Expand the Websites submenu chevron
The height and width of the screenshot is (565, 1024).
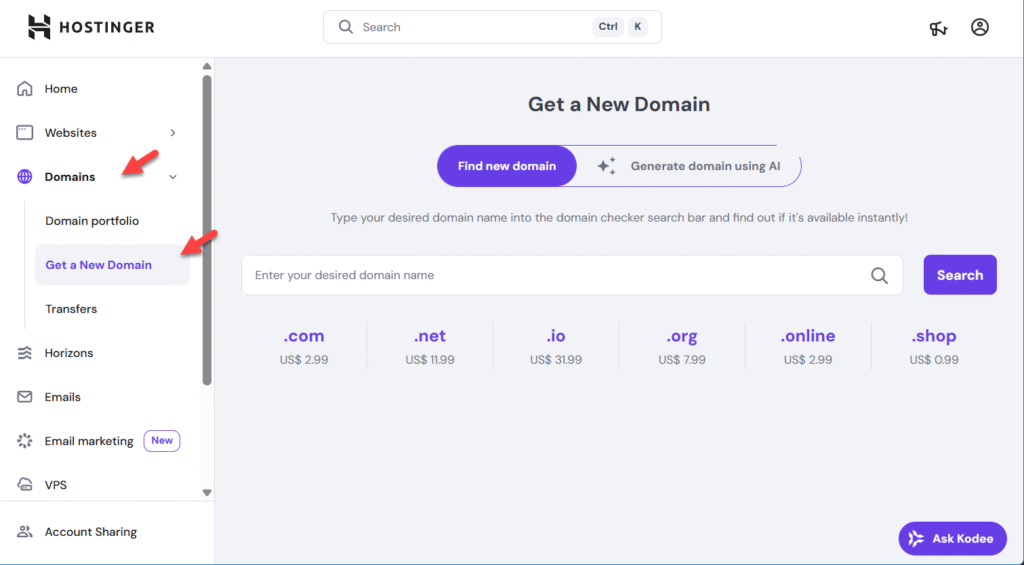(x=173, y=133)
